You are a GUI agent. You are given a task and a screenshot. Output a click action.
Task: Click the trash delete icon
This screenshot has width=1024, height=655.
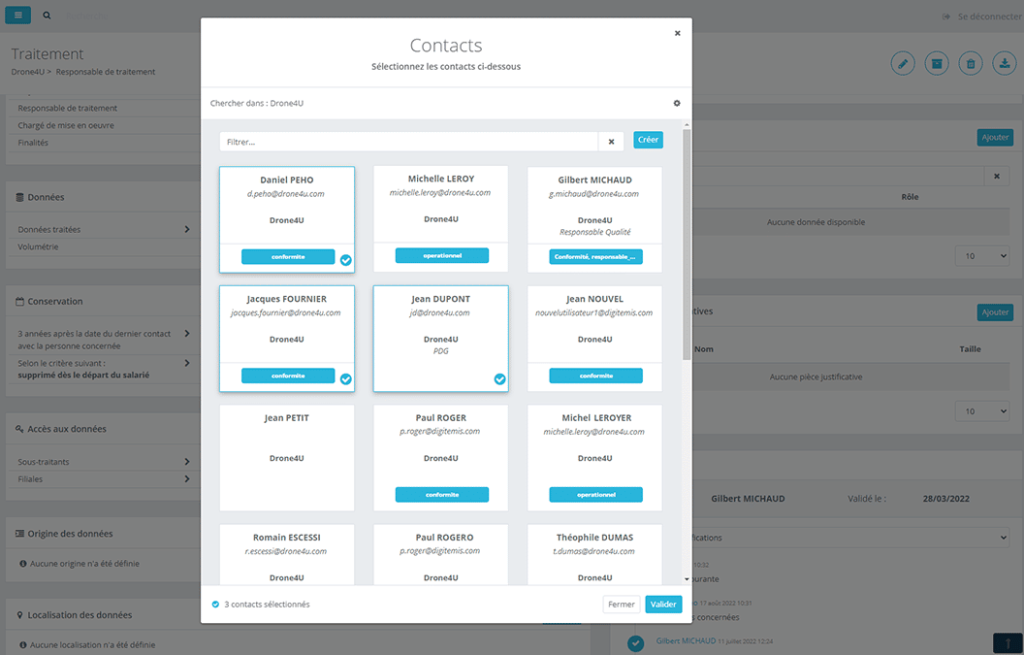[x=970, y=64]
